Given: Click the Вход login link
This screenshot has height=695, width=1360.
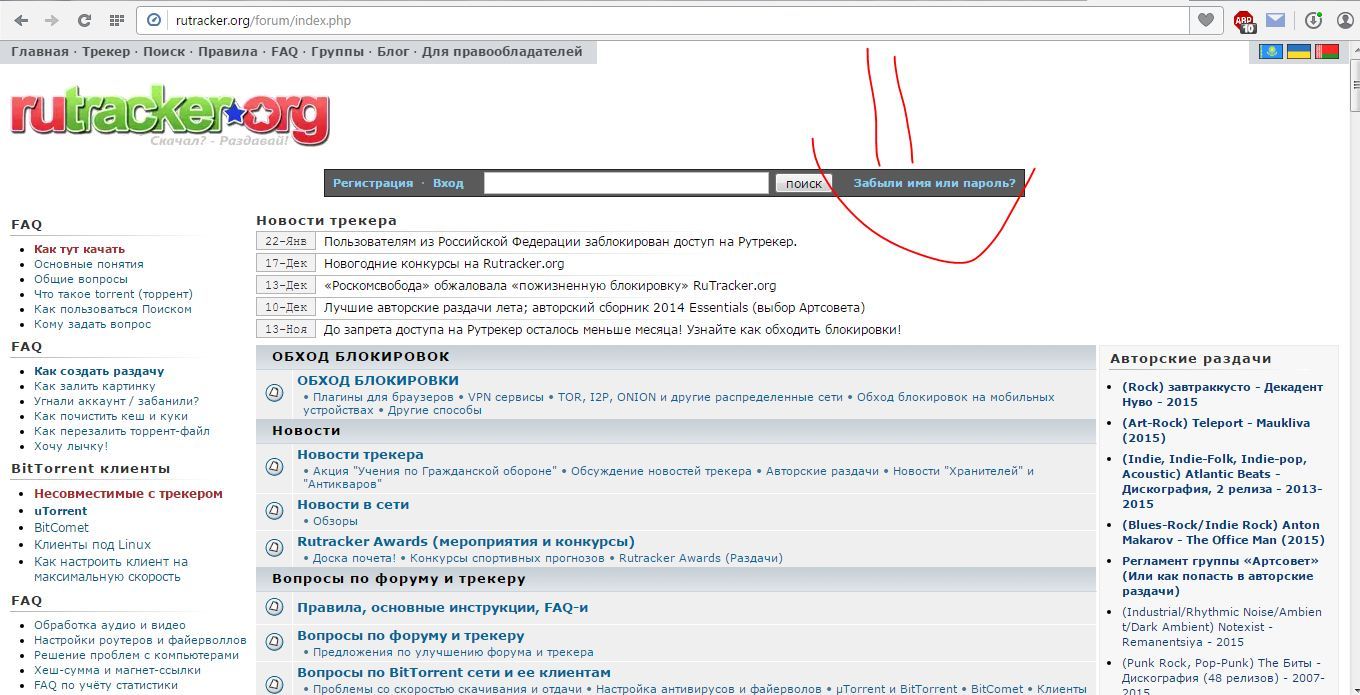Looking at the screenshot, I should [448, 183].
